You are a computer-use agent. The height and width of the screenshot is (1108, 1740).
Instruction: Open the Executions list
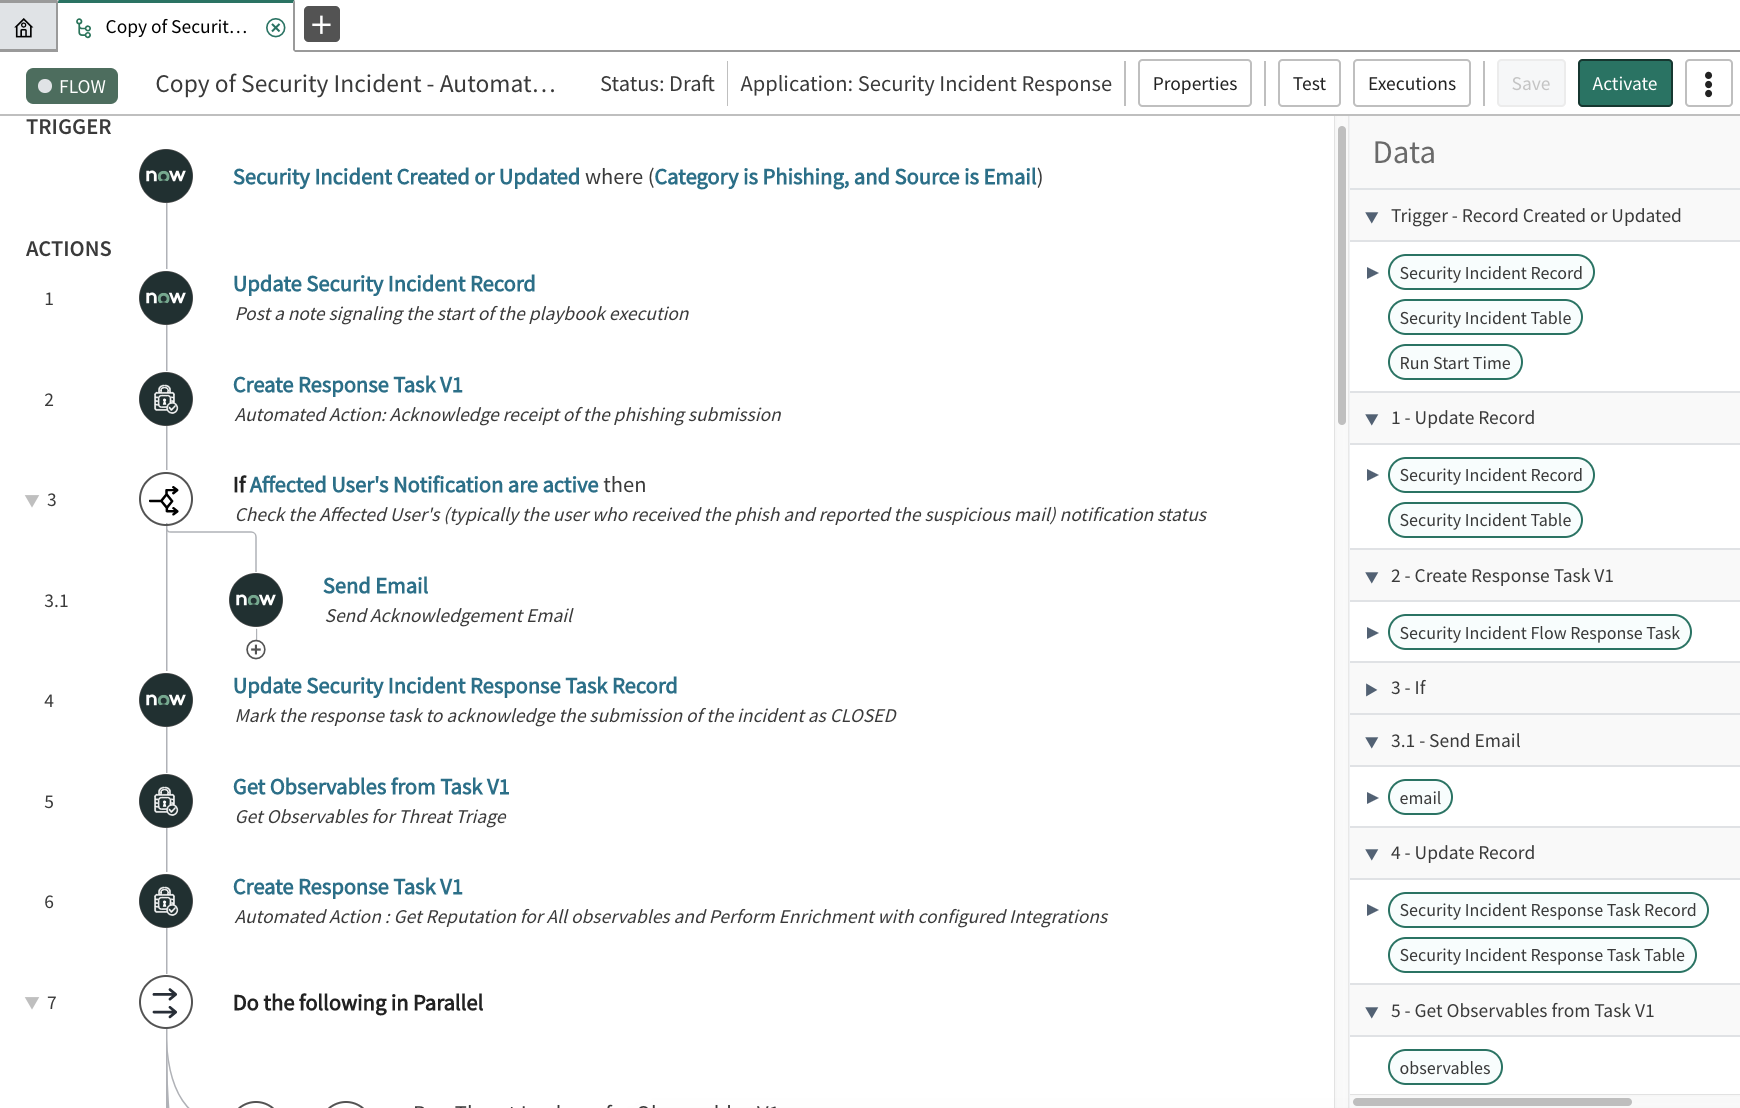[x=1412, y=84]
